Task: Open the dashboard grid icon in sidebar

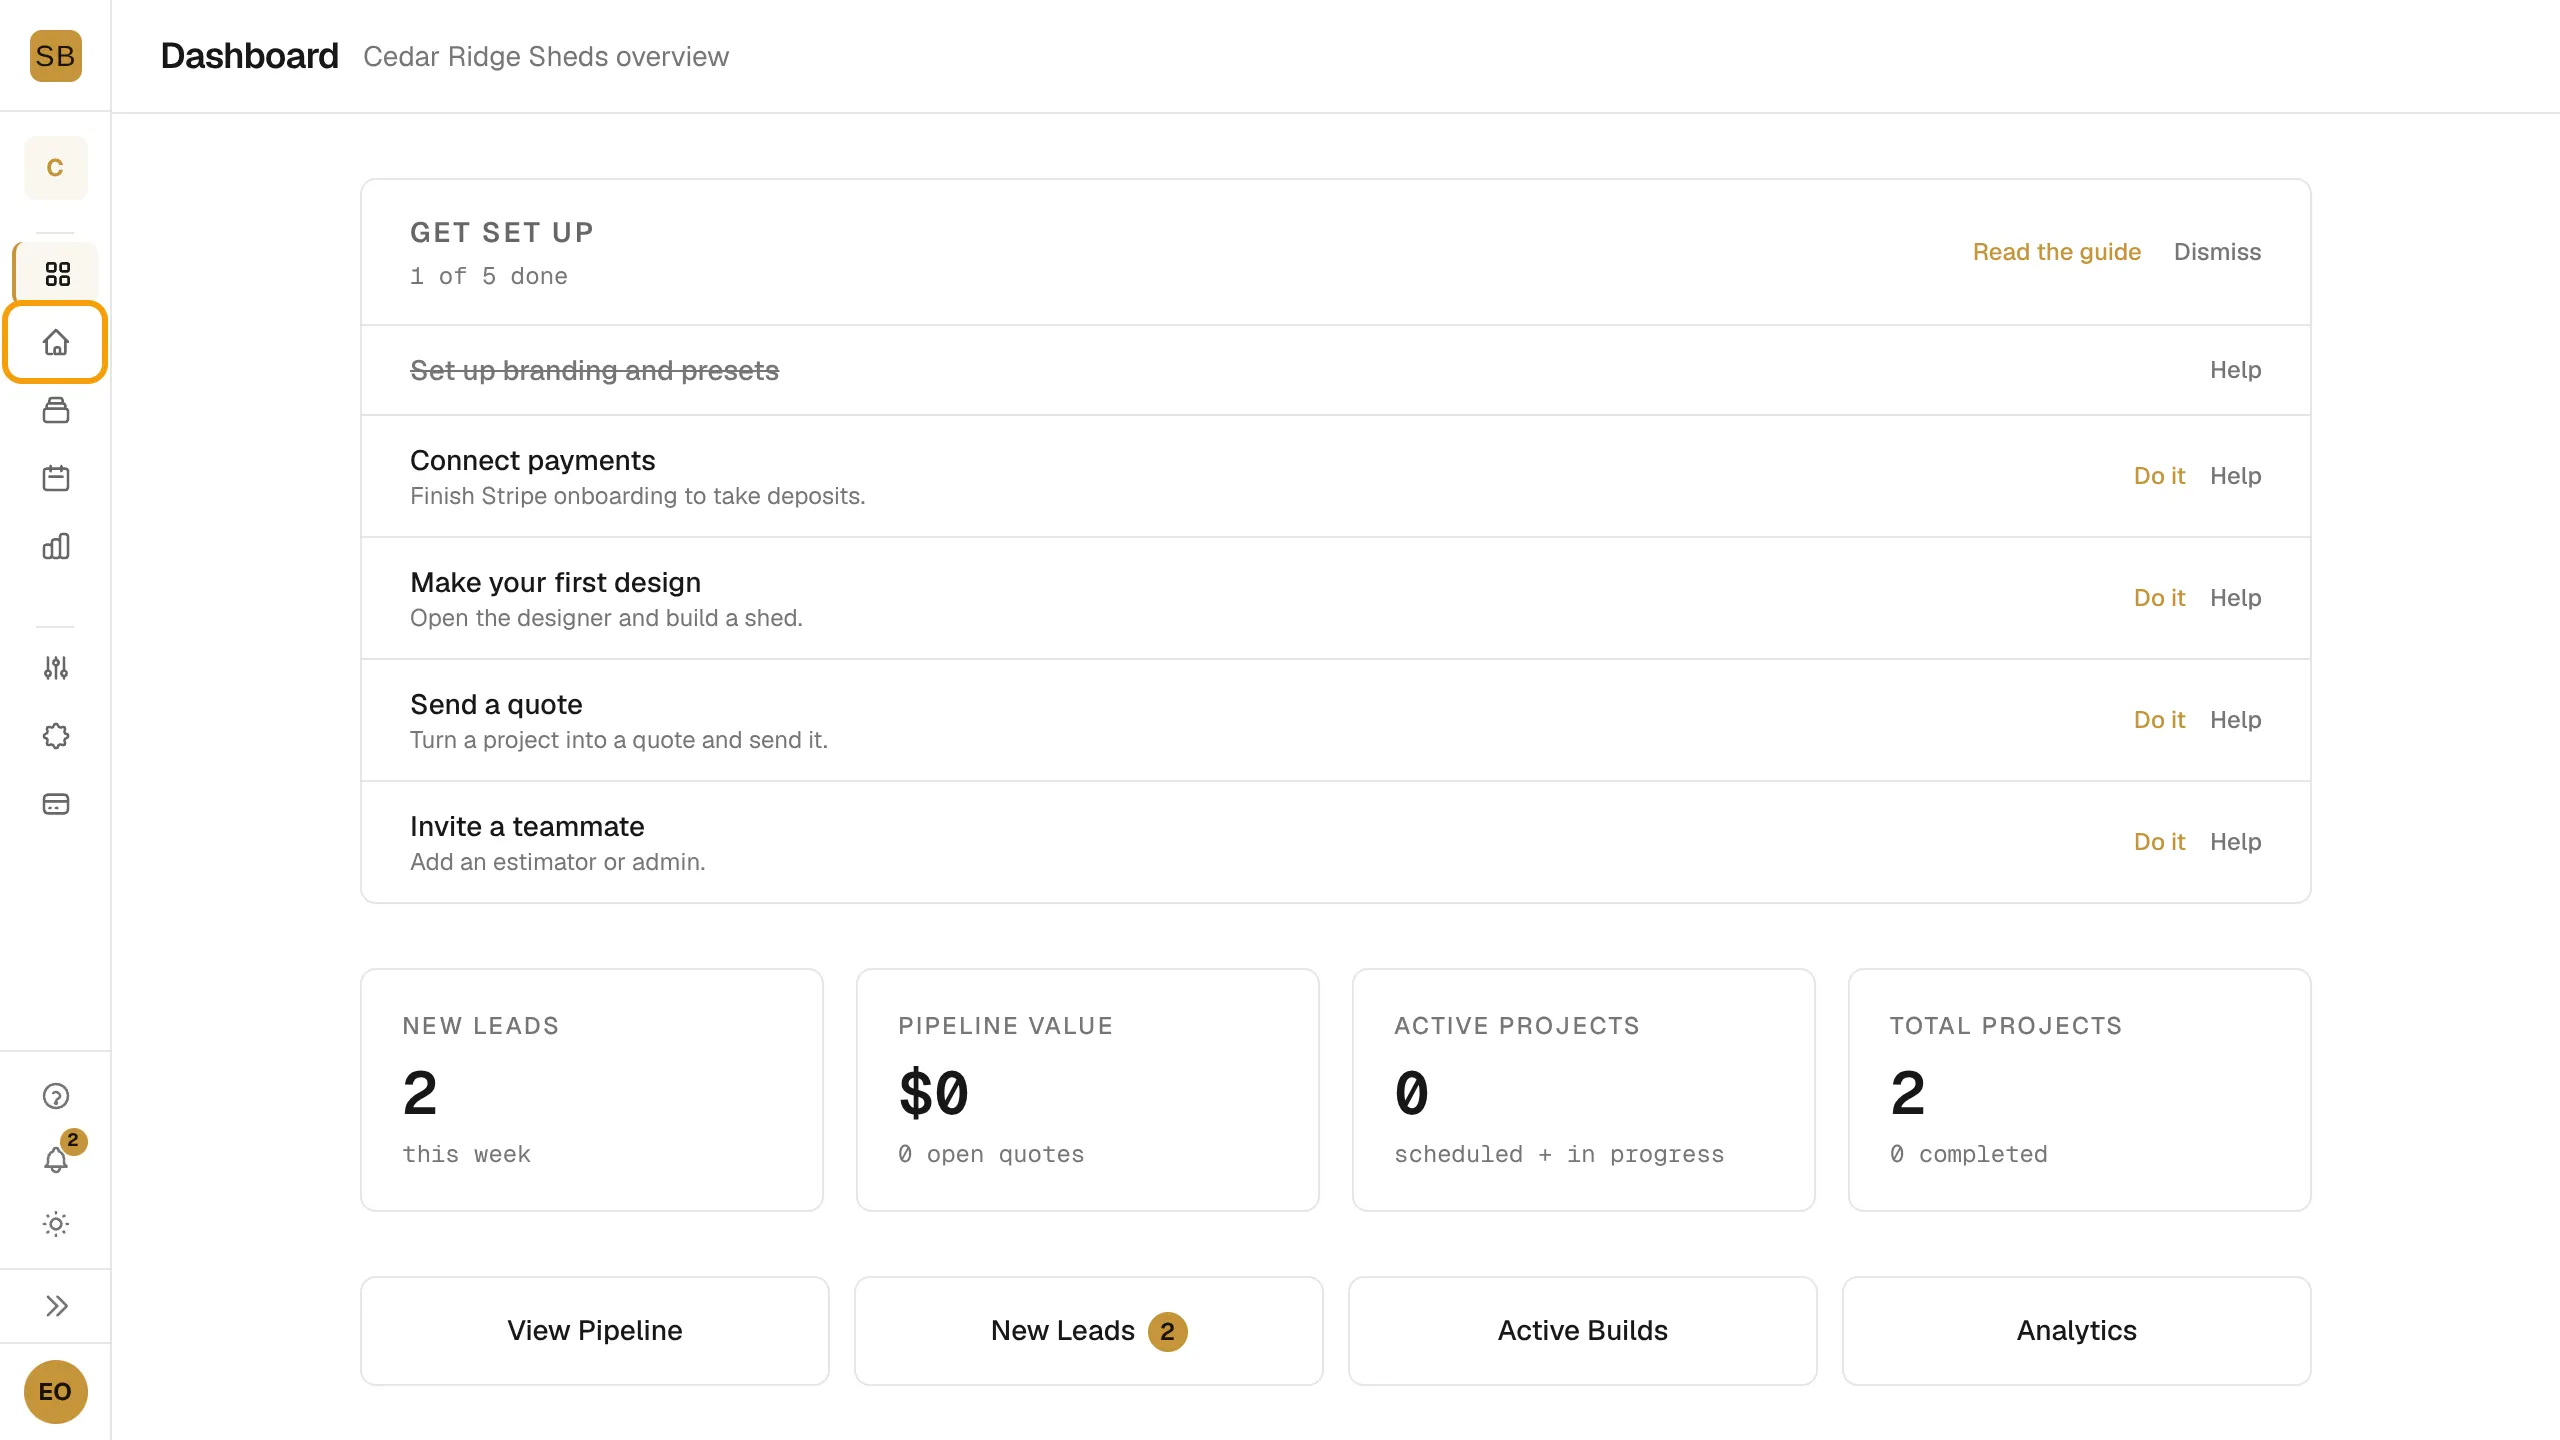Action: (57, 274)
